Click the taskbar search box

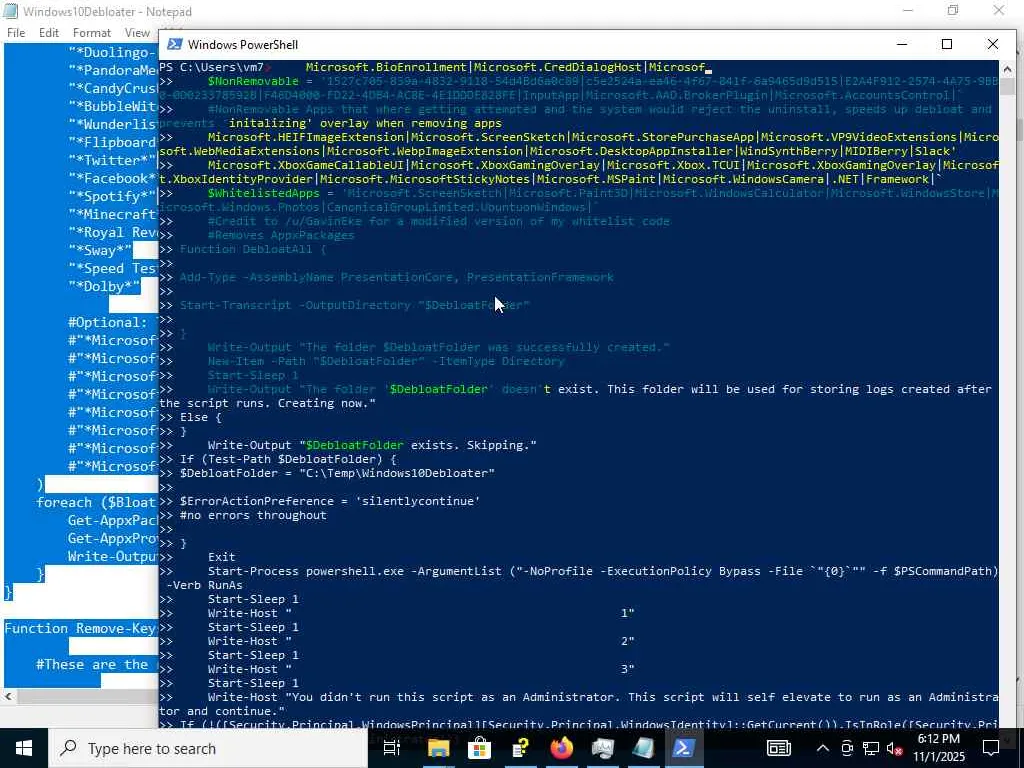pyautogui.click(x=208, y=748)
